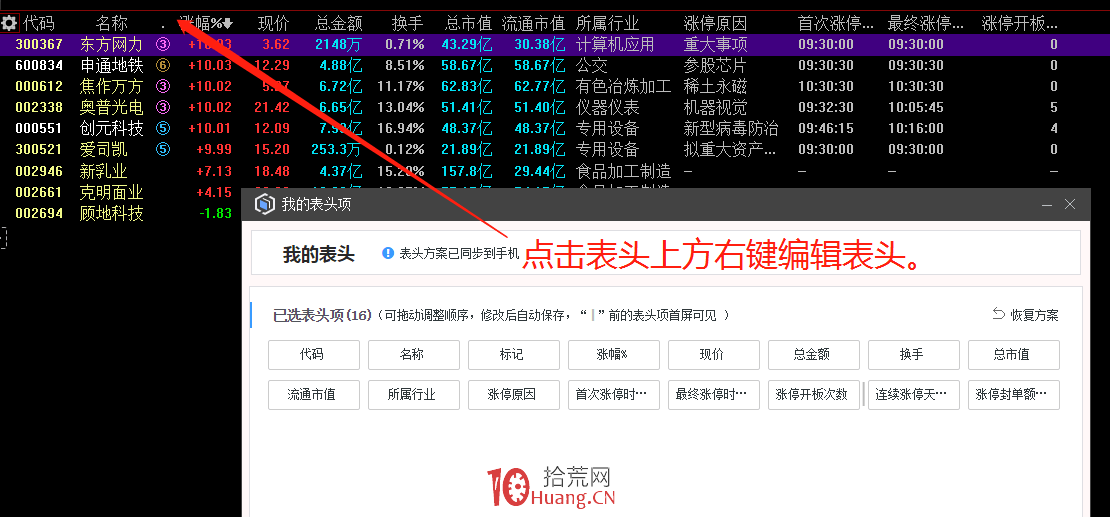Click the 换手 column header

click(x=408, y=23)
